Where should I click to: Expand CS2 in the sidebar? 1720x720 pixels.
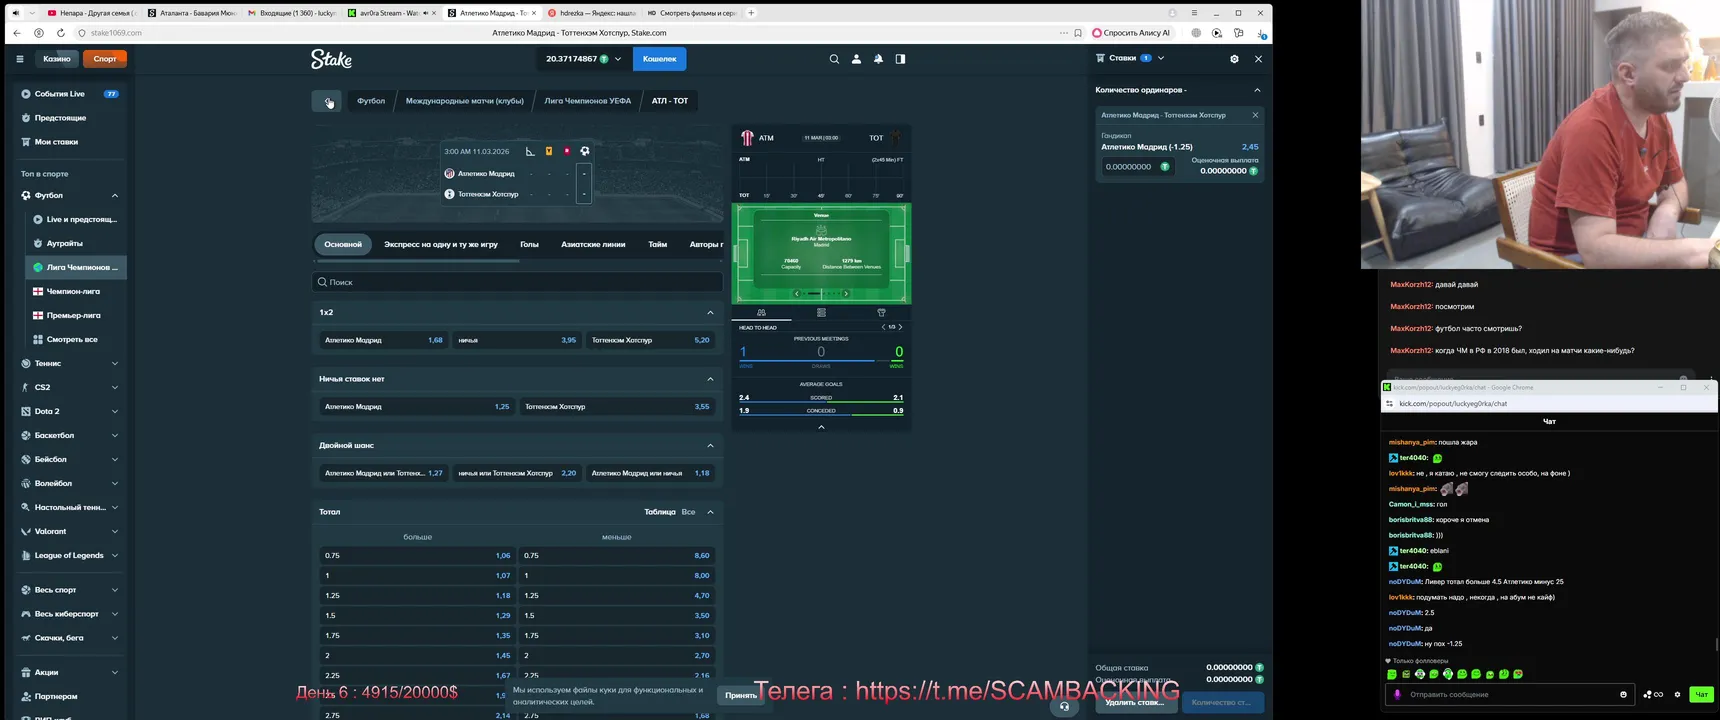pos(115,388)
